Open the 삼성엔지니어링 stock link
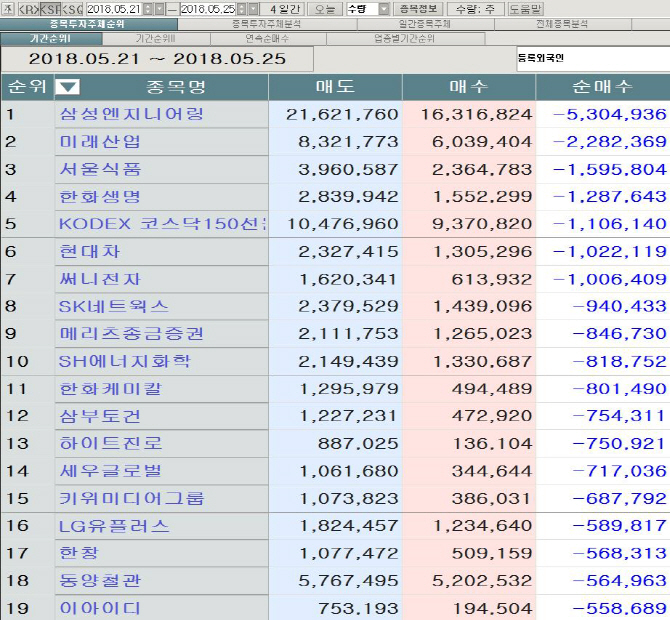Screen dimensions: 670x620 [x=132, y=114]
